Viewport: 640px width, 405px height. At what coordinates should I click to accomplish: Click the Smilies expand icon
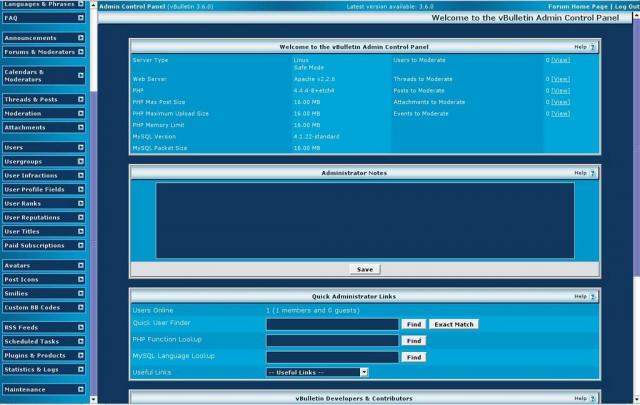click(80, 293)
